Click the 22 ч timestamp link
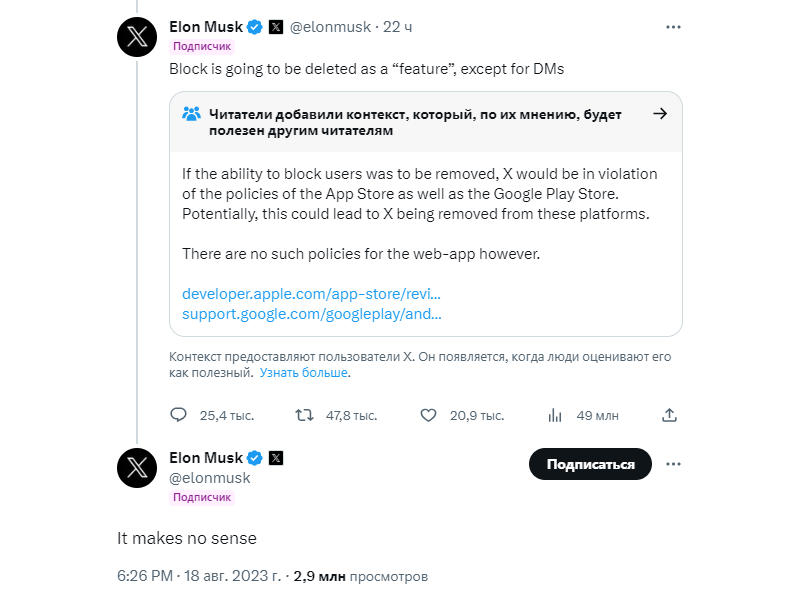The height and width of the screenshot is (602, 800). coord(397,27)
